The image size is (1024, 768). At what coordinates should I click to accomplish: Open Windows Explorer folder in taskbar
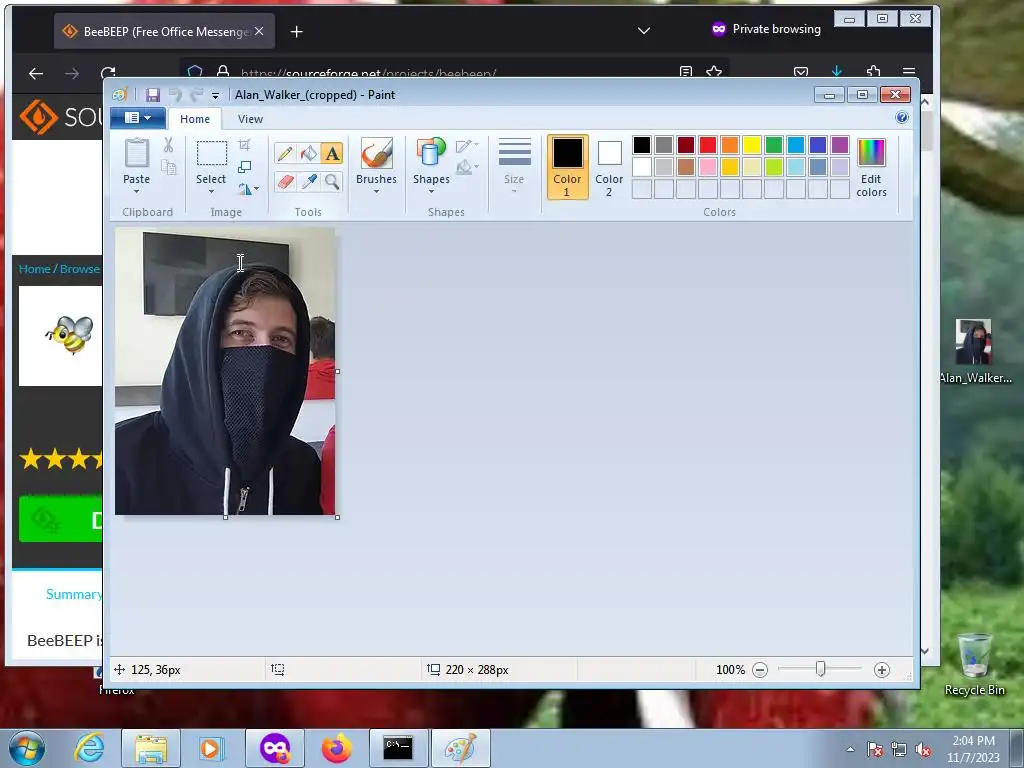pyautogui.click(x=151, y=748)
